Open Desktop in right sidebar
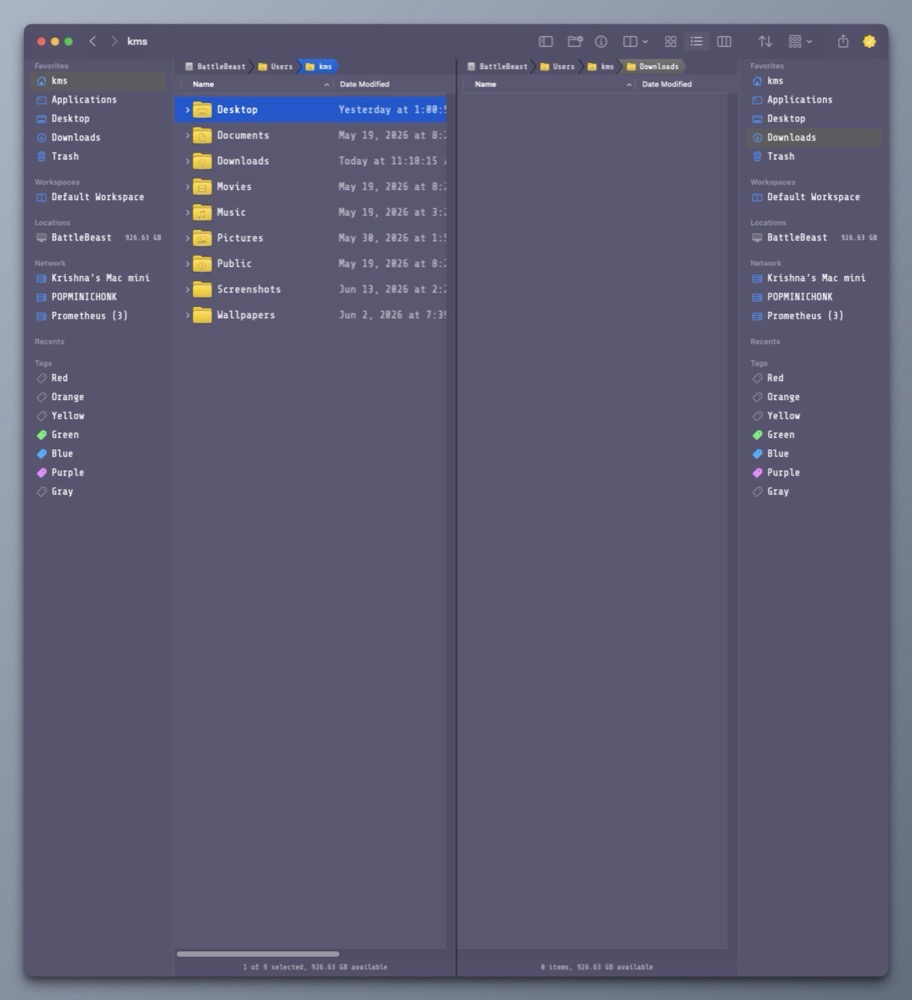 pyautogui.click(x=814, y=119)
